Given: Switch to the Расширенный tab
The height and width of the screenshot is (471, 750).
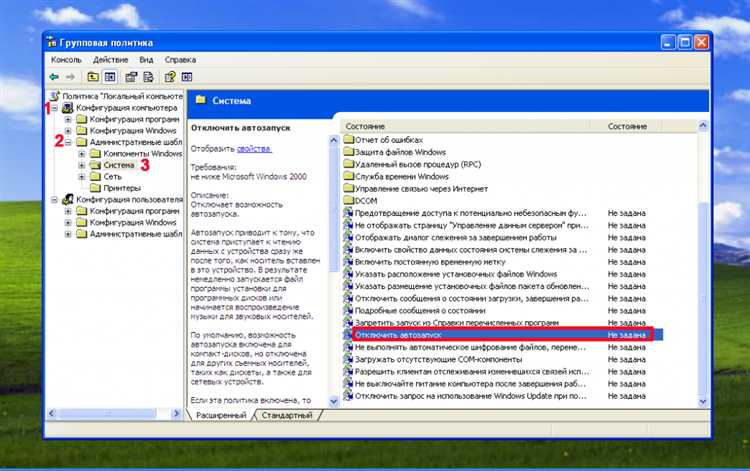Looking at the screenshot, I should coord(221,416).
